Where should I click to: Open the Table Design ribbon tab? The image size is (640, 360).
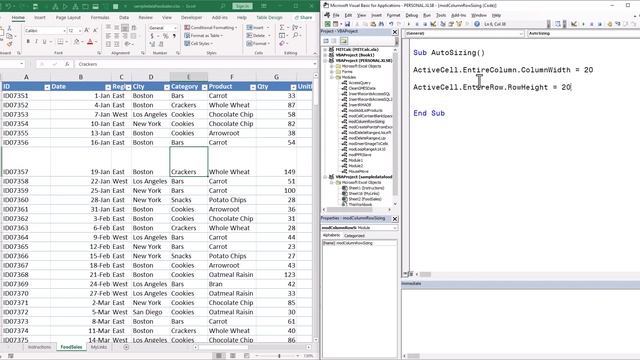(269, 18)
